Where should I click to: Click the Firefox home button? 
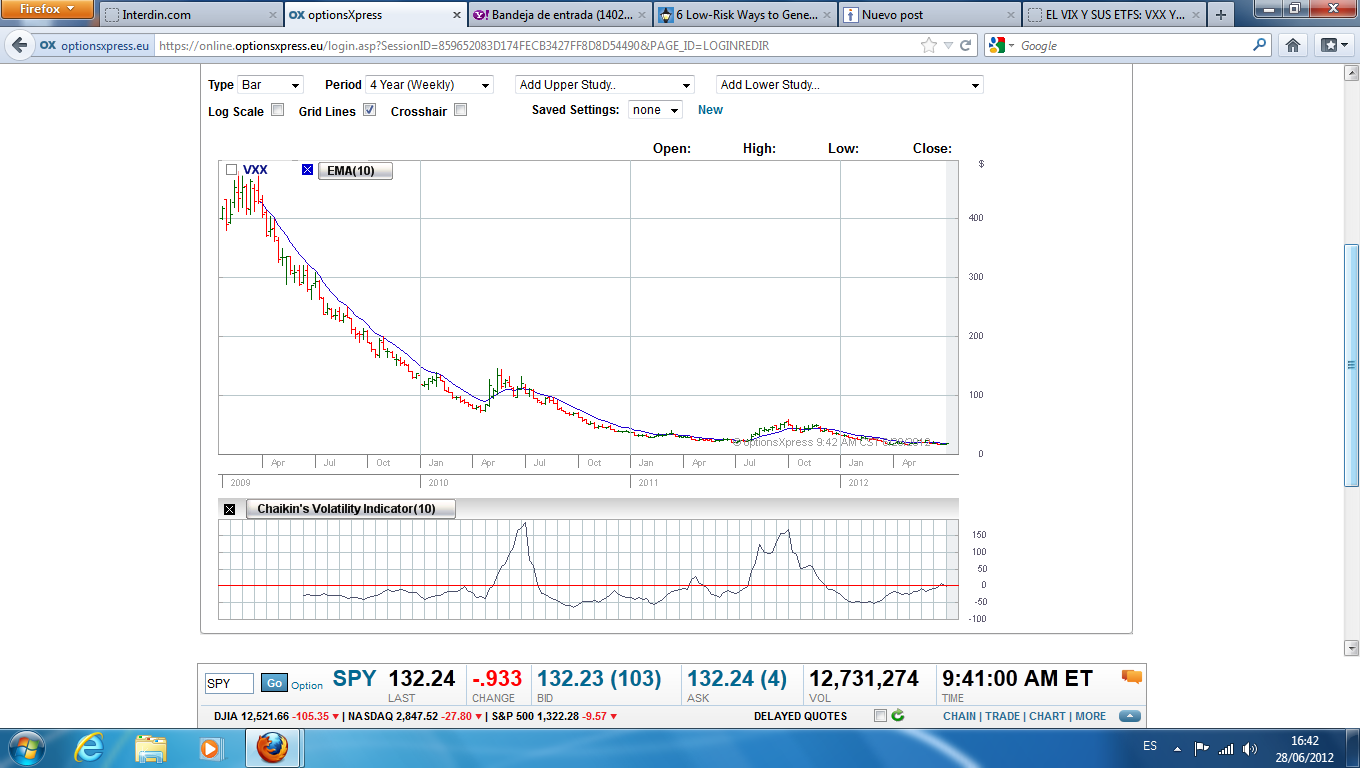pyautogui.click(x=1293, y=45)
